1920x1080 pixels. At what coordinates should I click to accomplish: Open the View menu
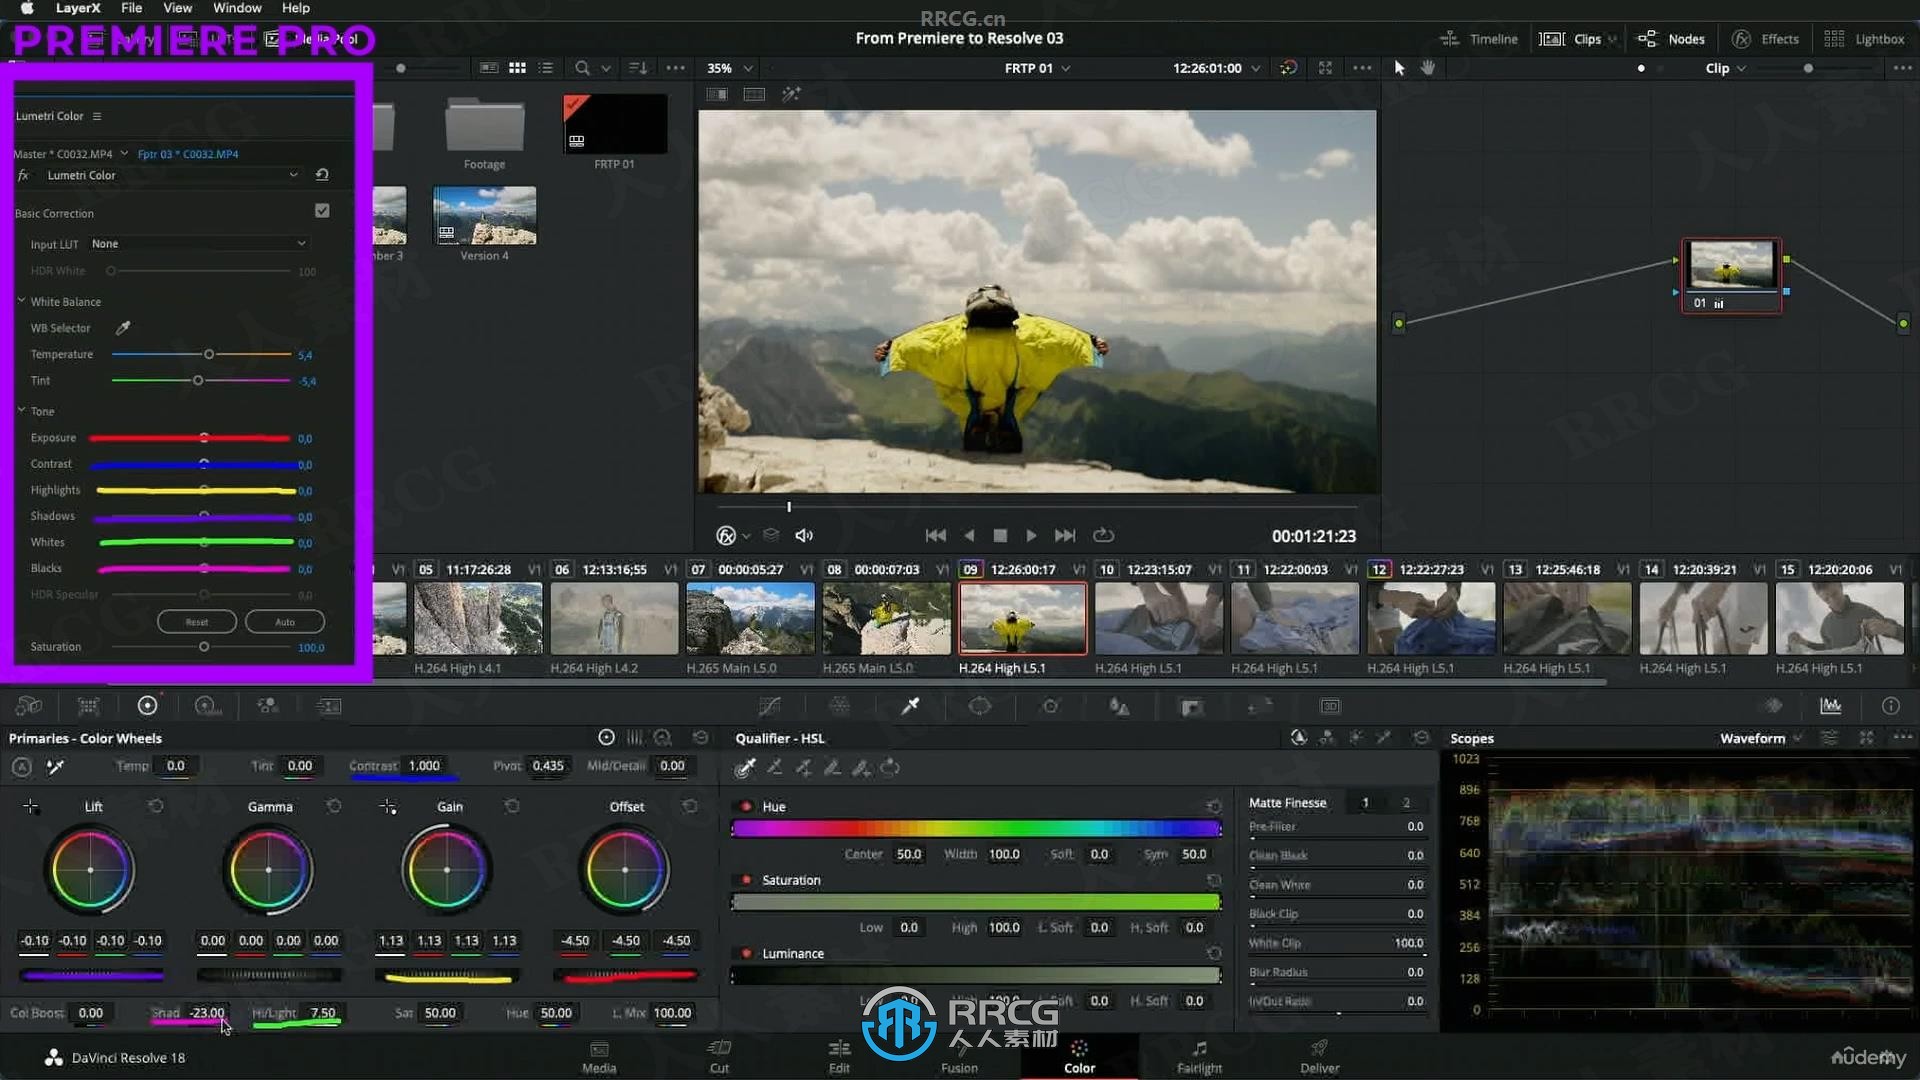[x=177, y=8]
